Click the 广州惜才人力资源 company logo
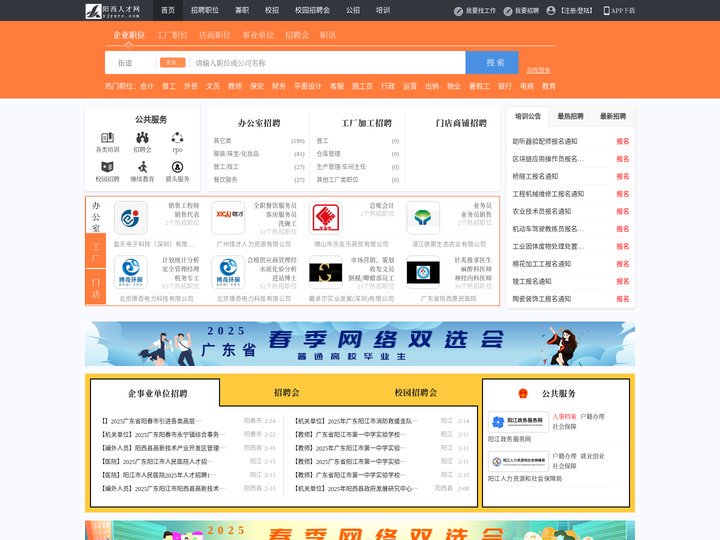The height and width of the screenshot is (540, 720). (228, 218)
